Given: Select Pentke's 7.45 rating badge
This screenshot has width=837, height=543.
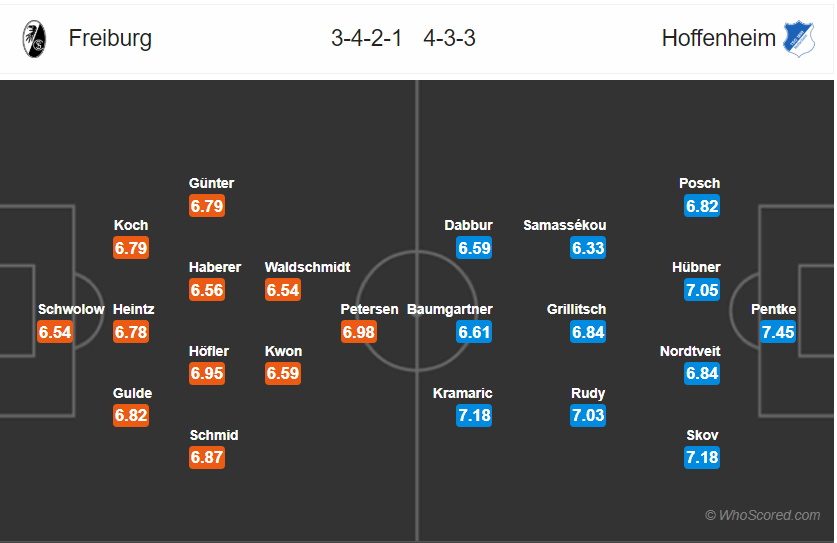Looking at the screenshot, I should pos(778,332).
